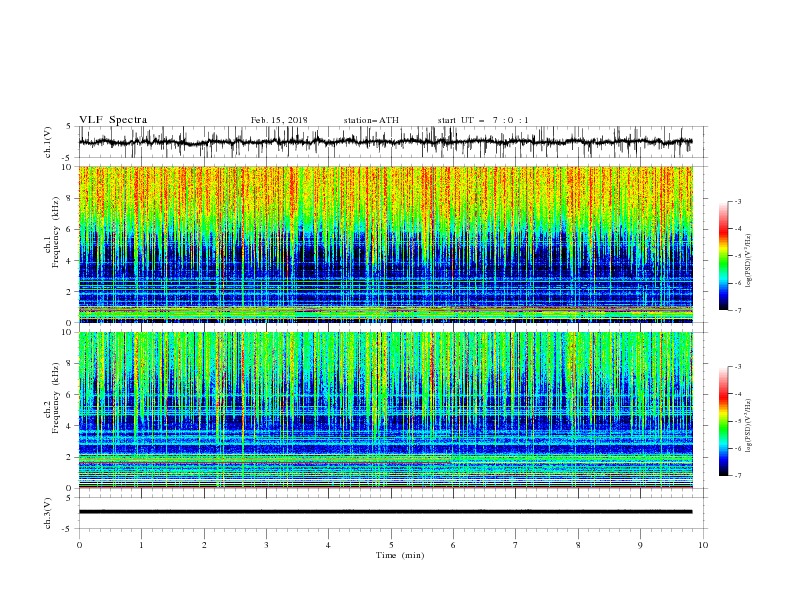Click time axis tick label '3'
The image size is (792, 612).
pyautogui.click(x=266, y=545)
